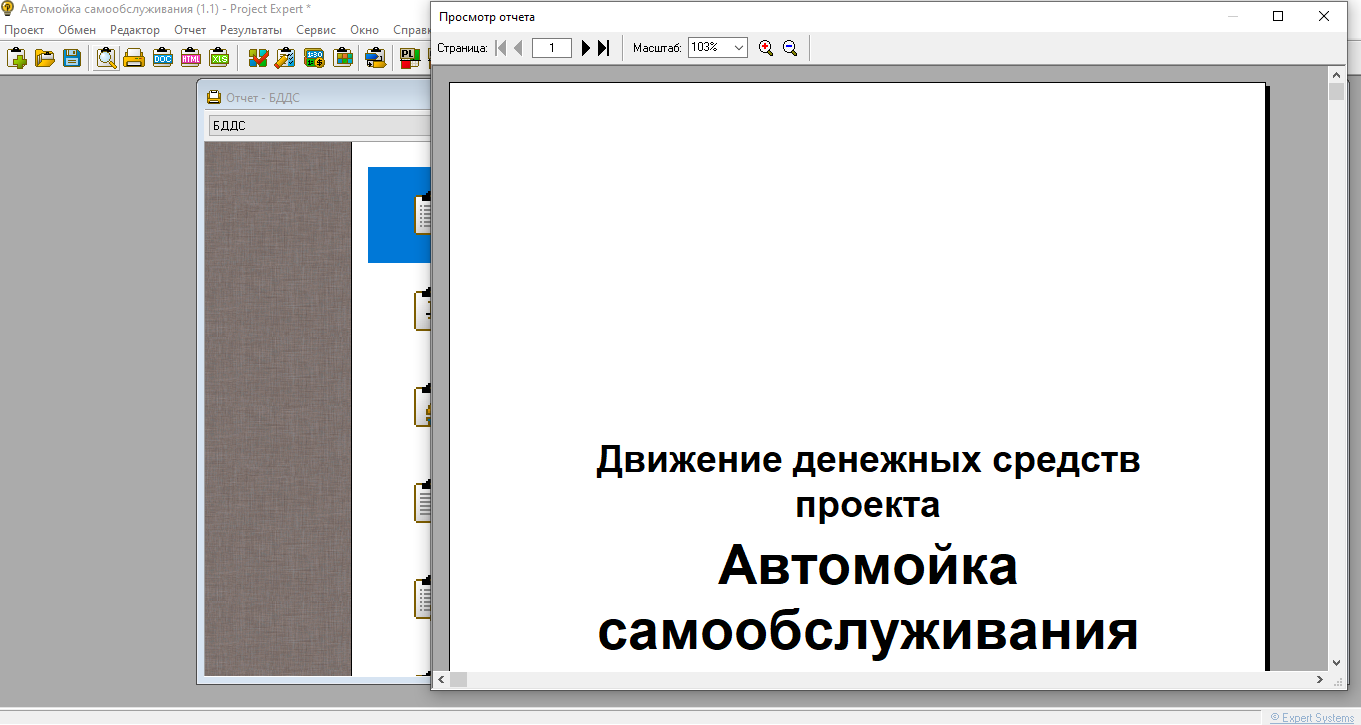Viewport: 1361px width, 725px height.
Task: Click the red checkmark toolbar icon
Action: (258, 58)
